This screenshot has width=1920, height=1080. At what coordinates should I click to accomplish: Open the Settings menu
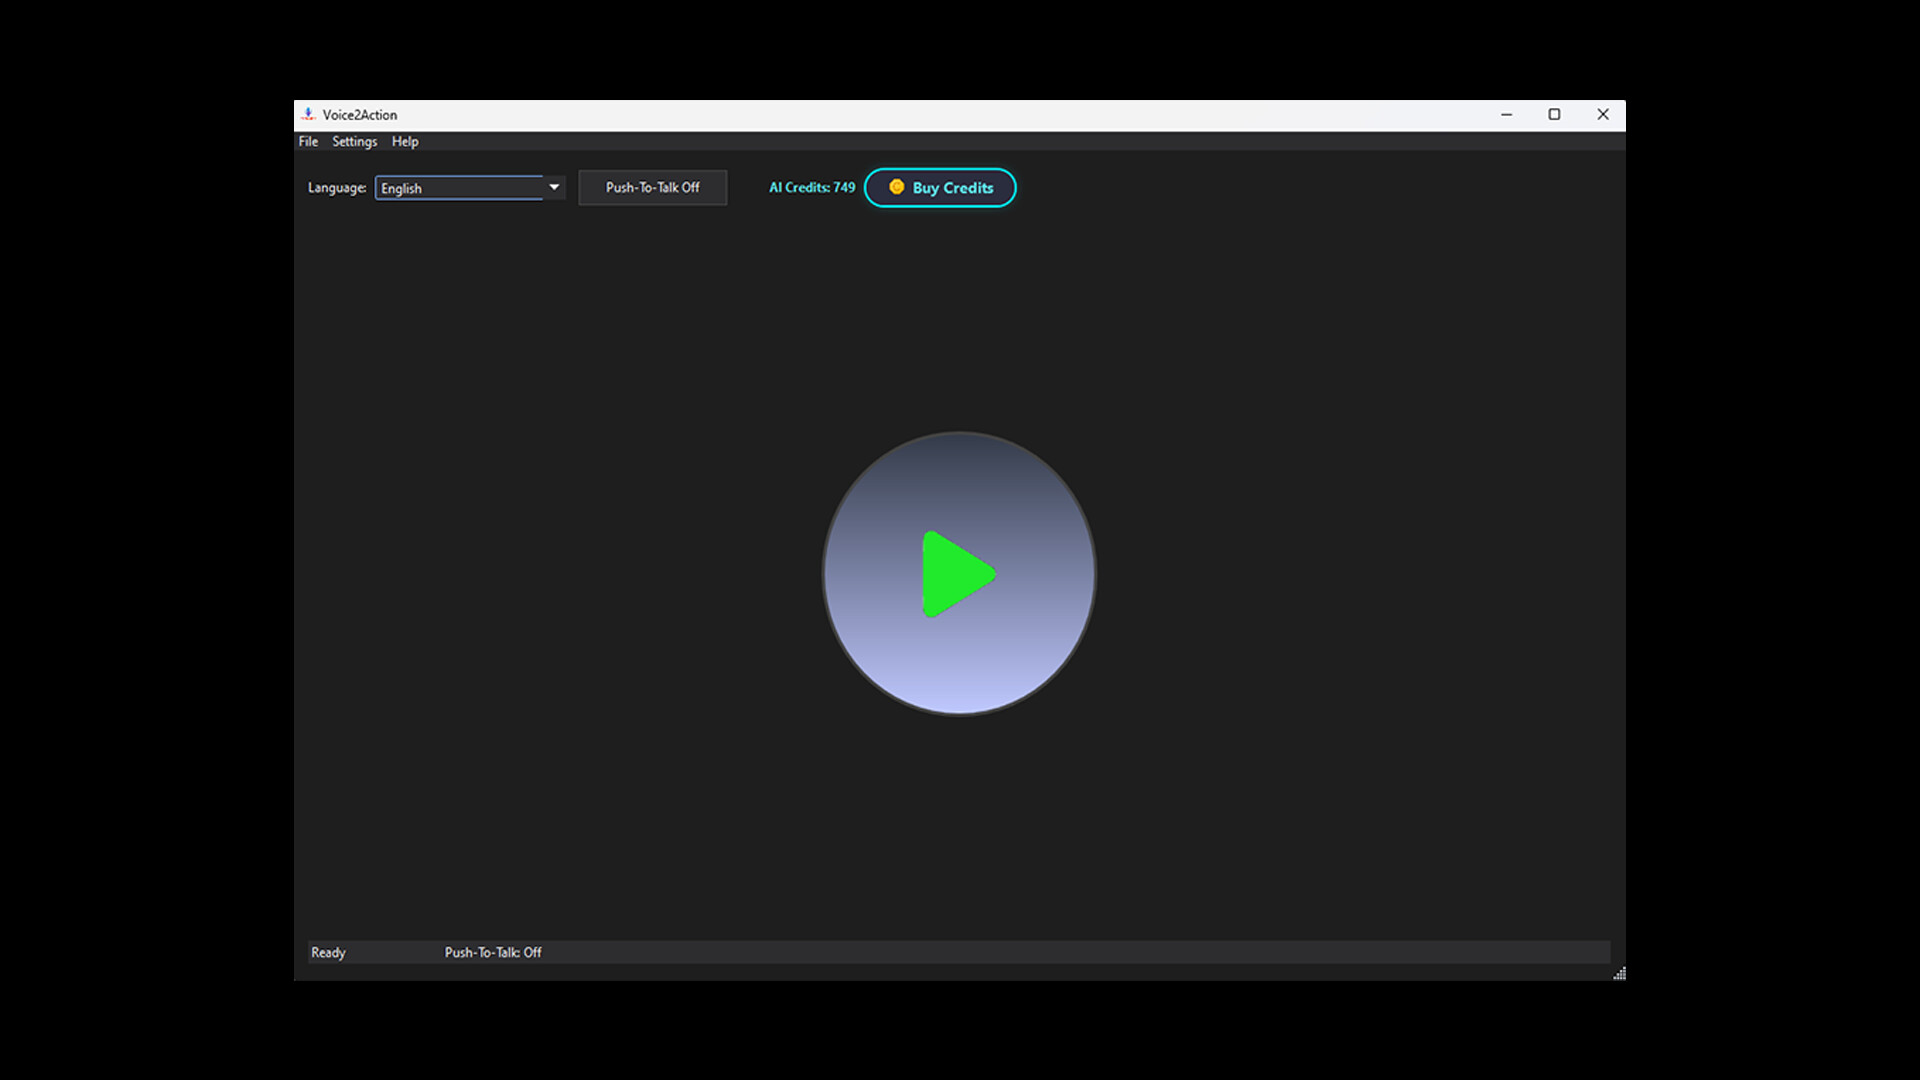pyautogui.click(x=354, y=141)
